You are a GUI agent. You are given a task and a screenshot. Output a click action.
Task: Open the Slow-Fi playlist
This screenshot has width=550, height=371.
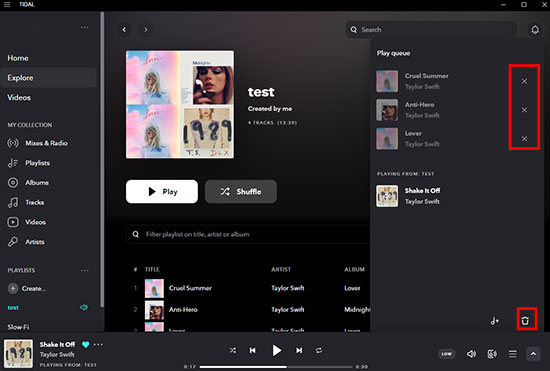(x=18, y=327)
